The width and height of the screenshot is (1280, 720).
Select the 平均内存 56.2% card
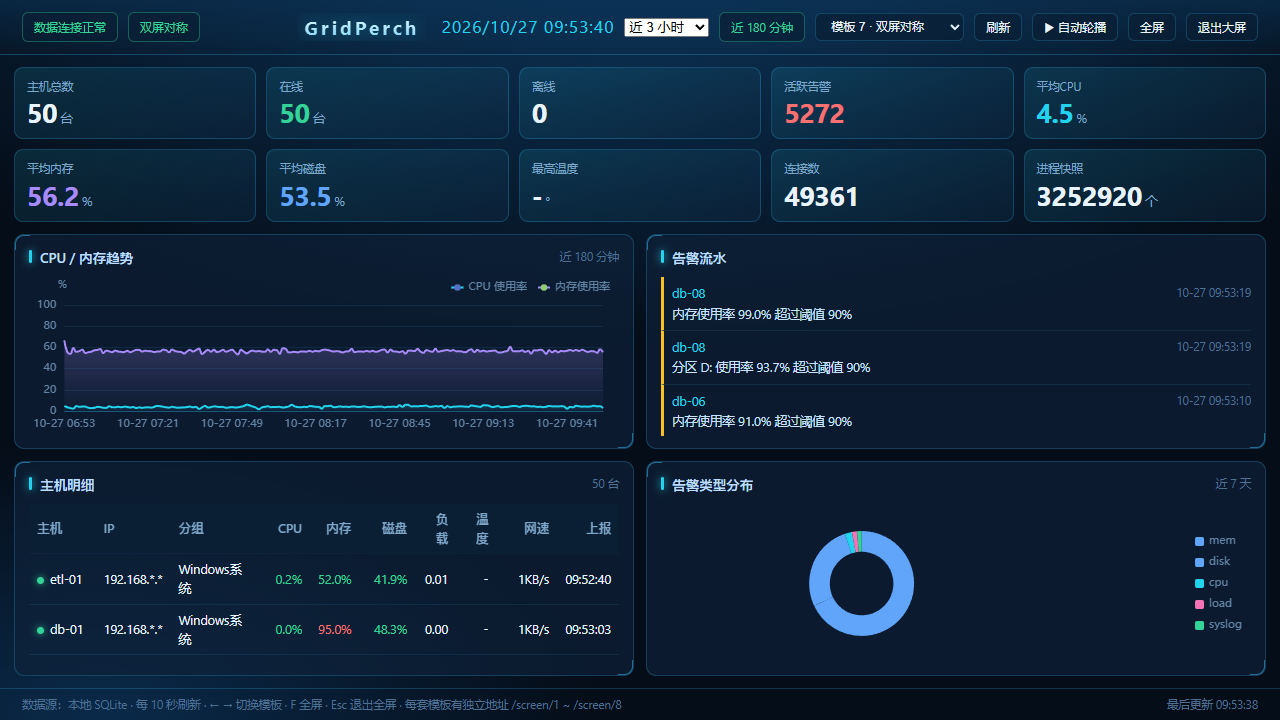pos(135,185)
